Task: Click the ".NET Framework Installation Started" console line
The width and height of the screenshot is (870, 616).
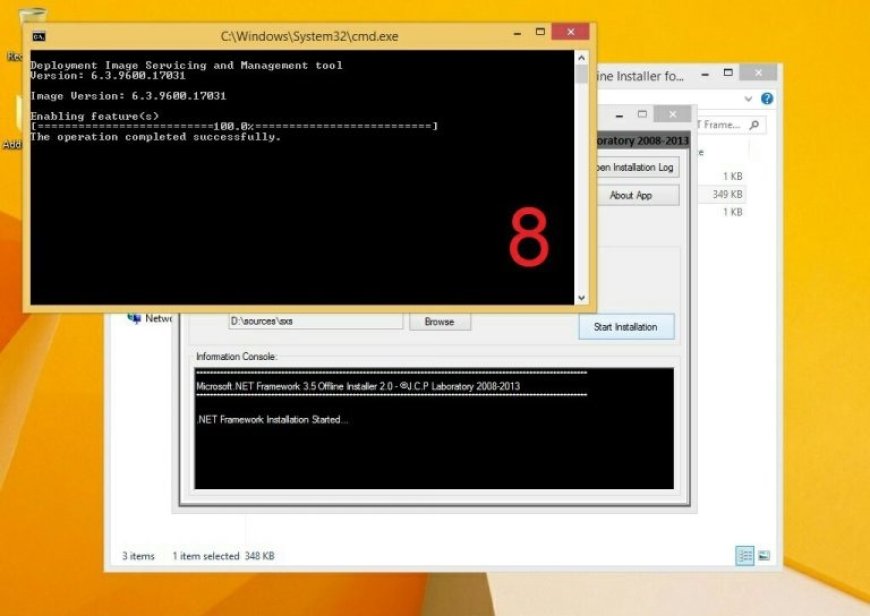Action: [x=272, y=420]
